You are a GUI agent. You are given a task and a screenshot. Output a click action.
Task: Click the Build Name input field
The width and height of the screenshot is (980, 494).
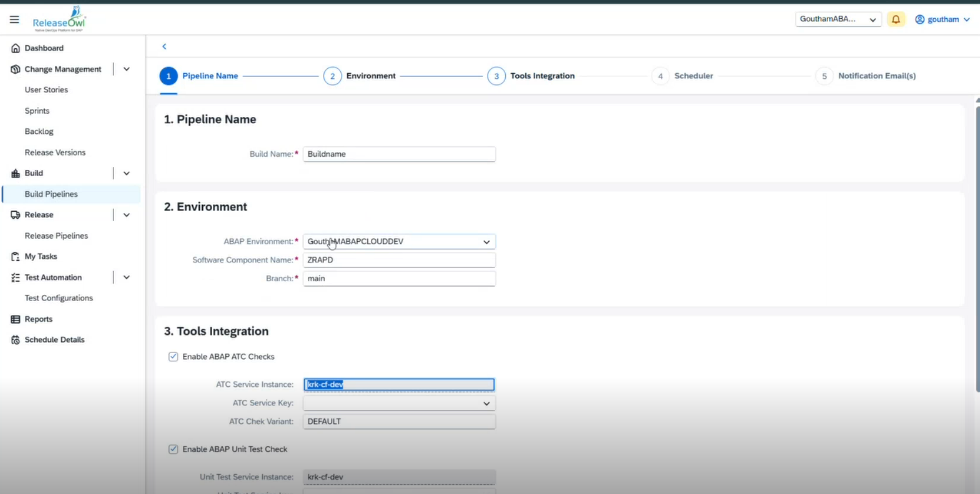[399, 154]
